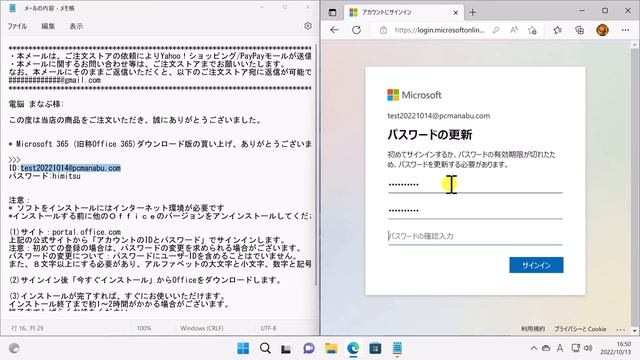This screenshot has height=360, width=640.
Task: Click the サインイン button
Action: coord(536,265)
